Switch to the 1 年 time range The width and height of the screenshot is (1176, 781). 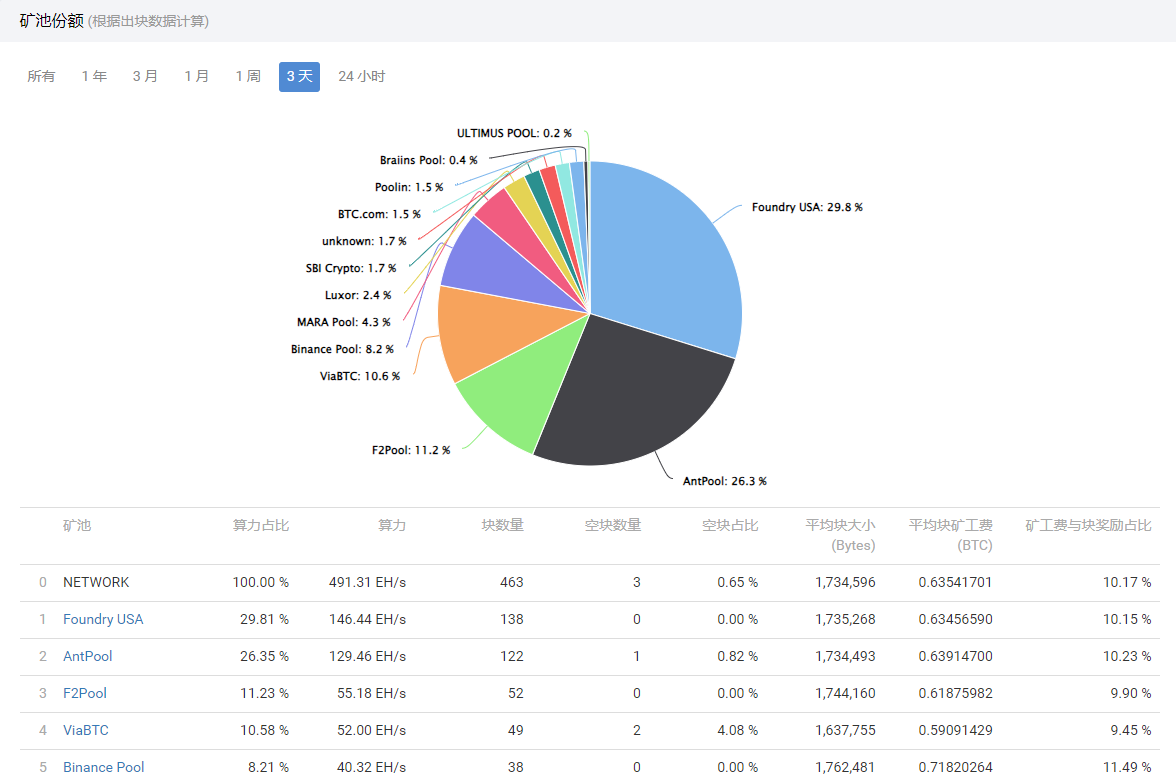coord(94,76)
